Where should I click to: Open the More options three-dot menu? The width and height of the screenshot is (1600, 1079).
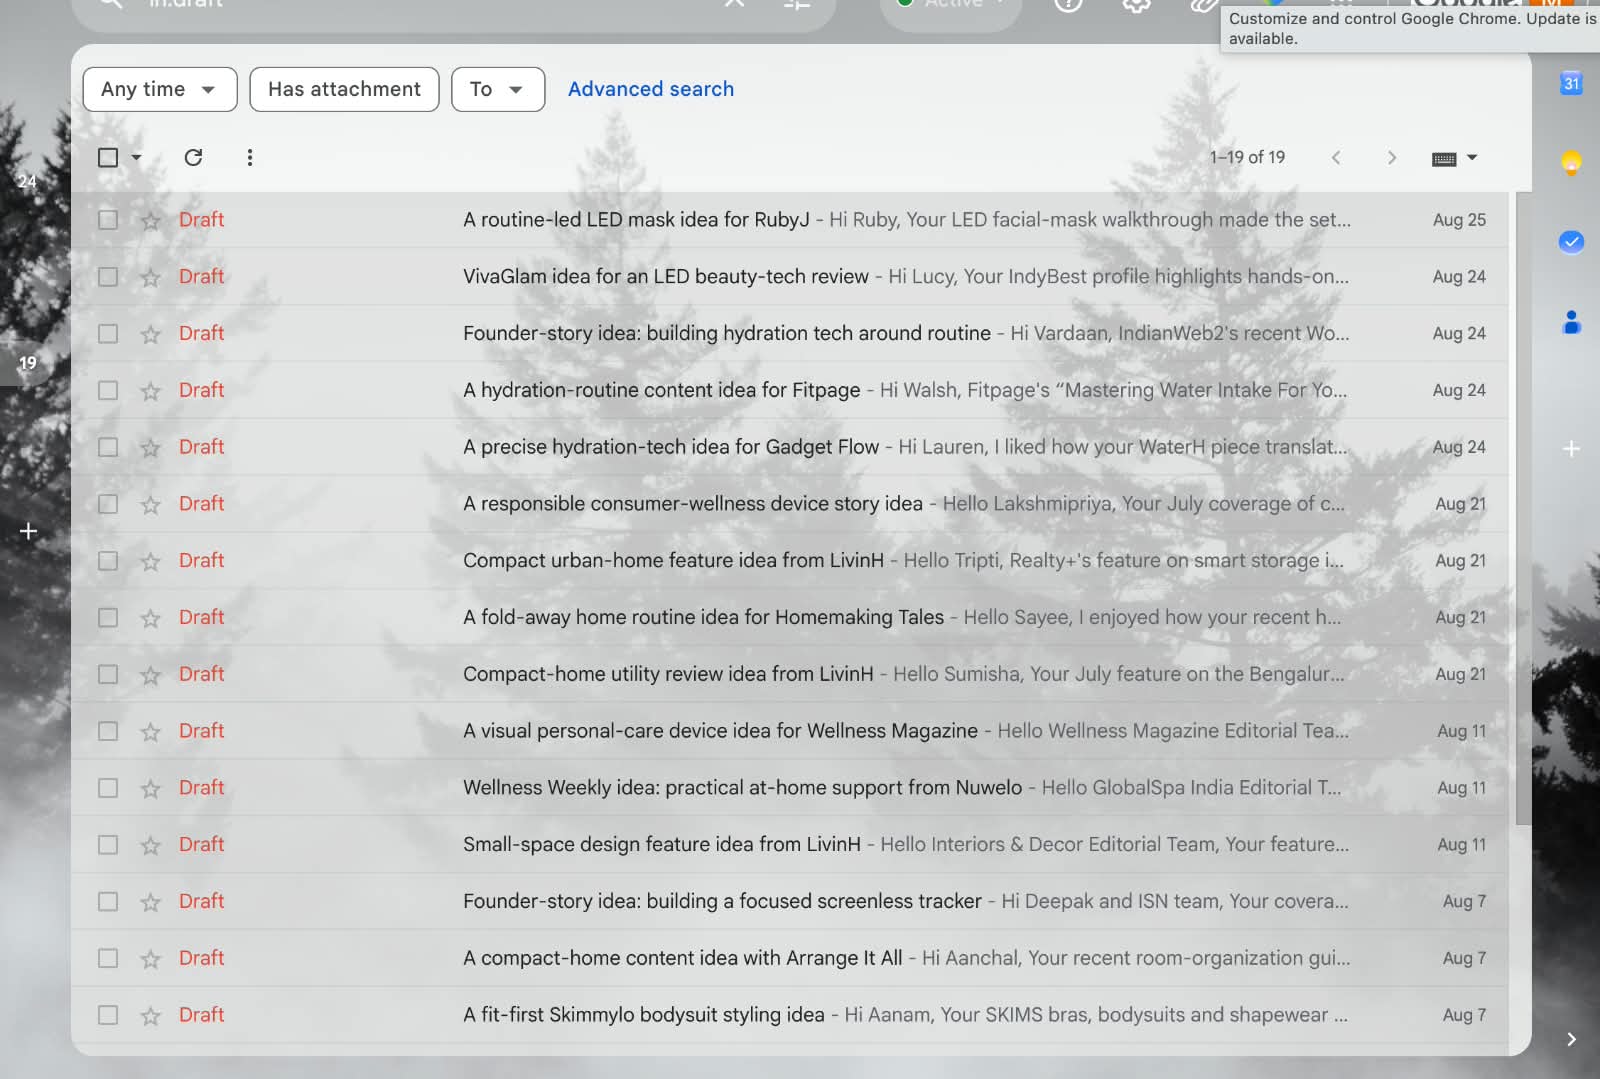pyautogui.click(x=250, y=157)
